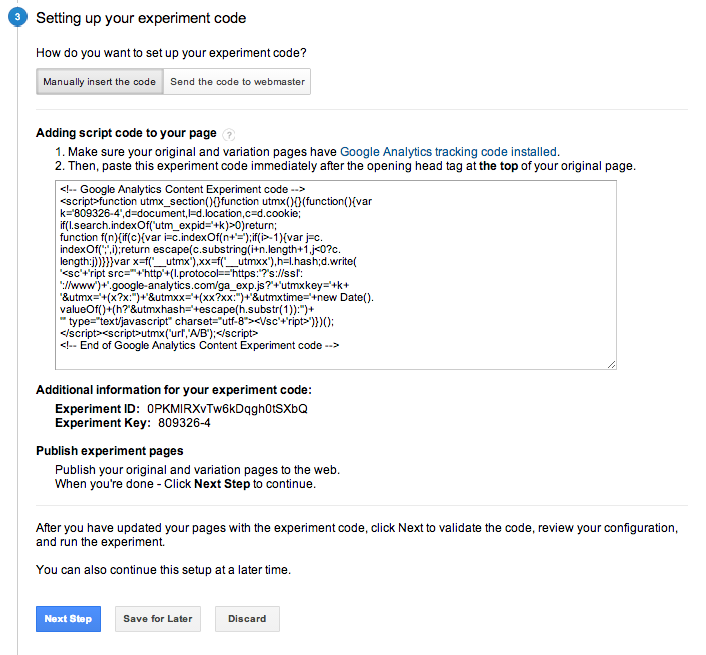Image resolution: width=706 pixels, height=655 pixels.
Task: Click the Additional information for your experiment heading
Action: tap(174, 390)
